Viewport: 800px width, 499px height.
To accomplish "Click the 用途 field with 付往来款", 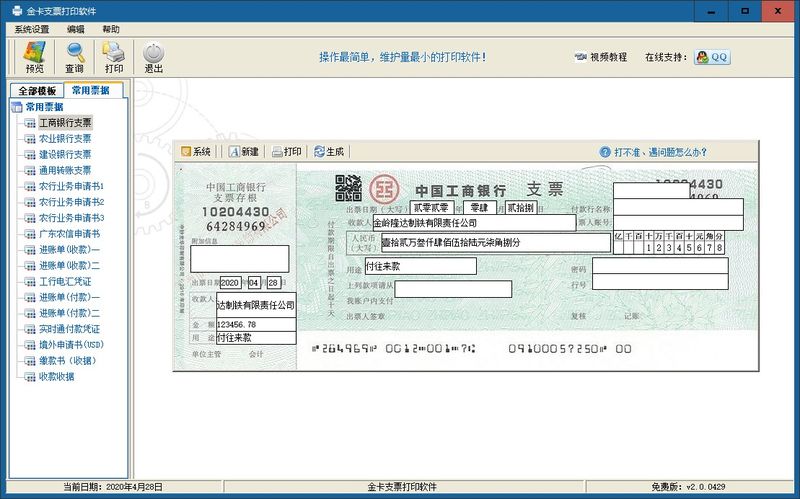I will pos(420,266).
